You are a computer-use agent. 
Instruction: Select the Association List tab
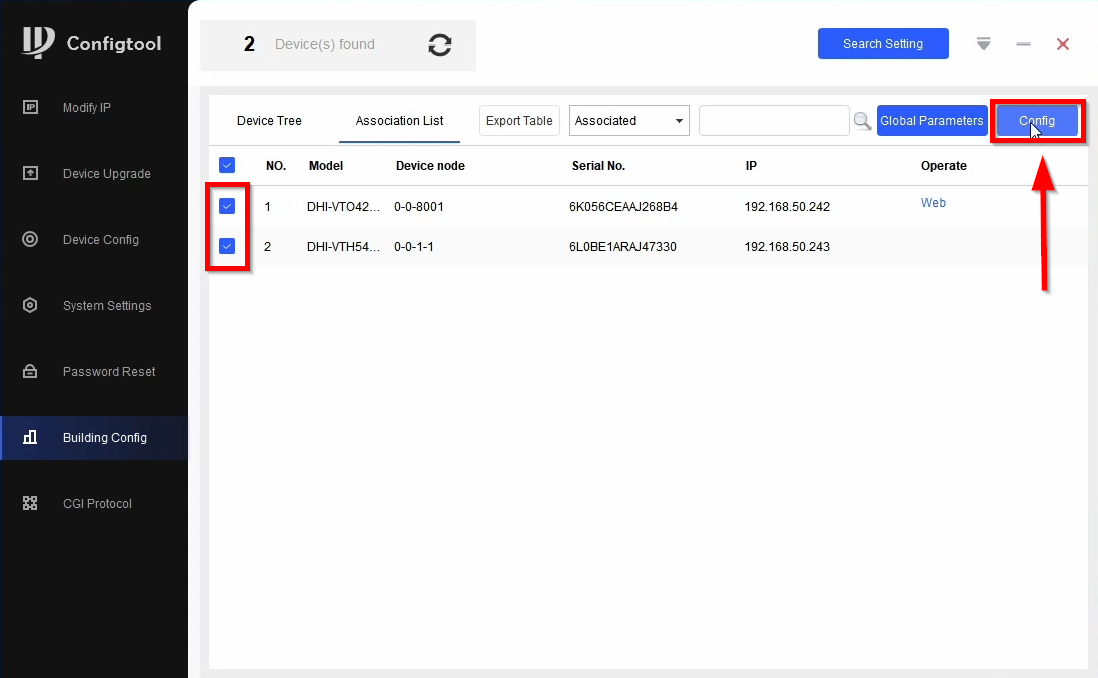click(399, 120)
